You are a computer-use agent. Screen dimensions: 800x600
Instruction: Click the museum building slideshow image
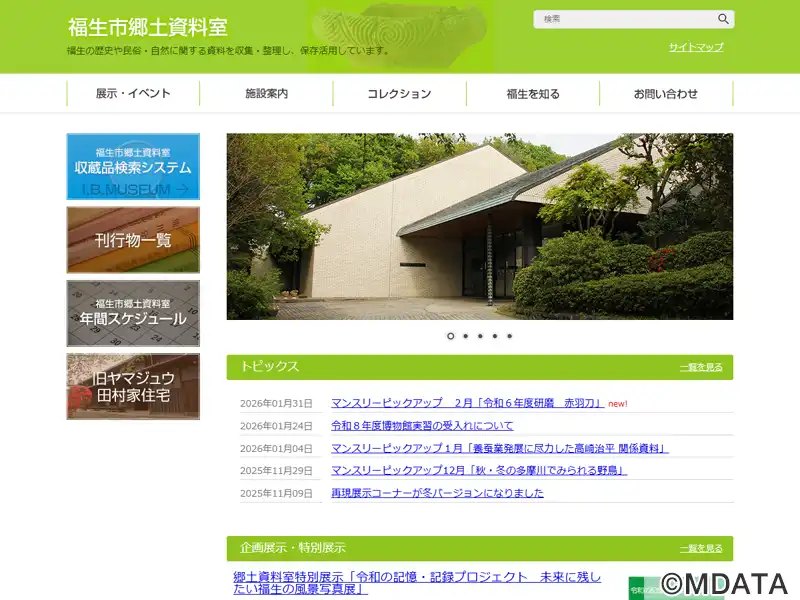[480, 227]
